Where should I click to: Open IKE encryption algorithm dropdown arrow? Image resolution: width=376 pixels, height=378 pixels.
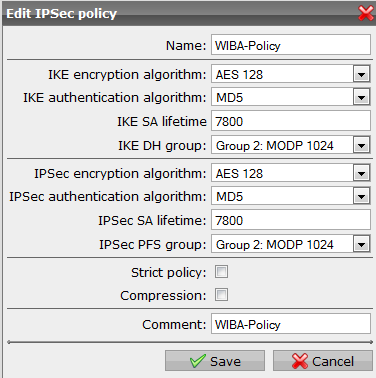(361, 74)
